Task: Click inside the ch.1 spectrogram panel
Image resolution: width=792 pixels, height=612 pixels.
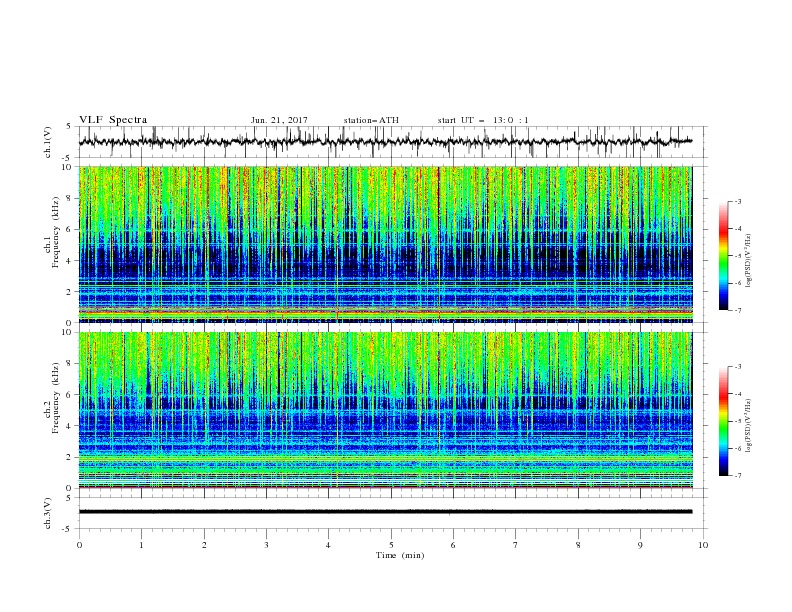Action: tap(386, 244)
